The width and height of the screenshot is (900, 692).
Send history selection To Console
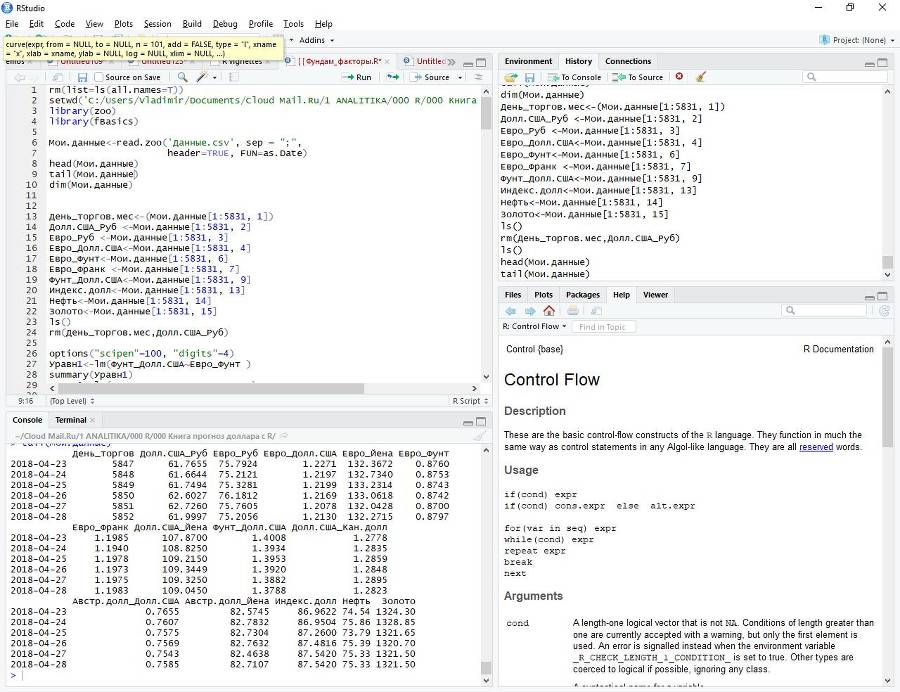[x=575, y=77]
